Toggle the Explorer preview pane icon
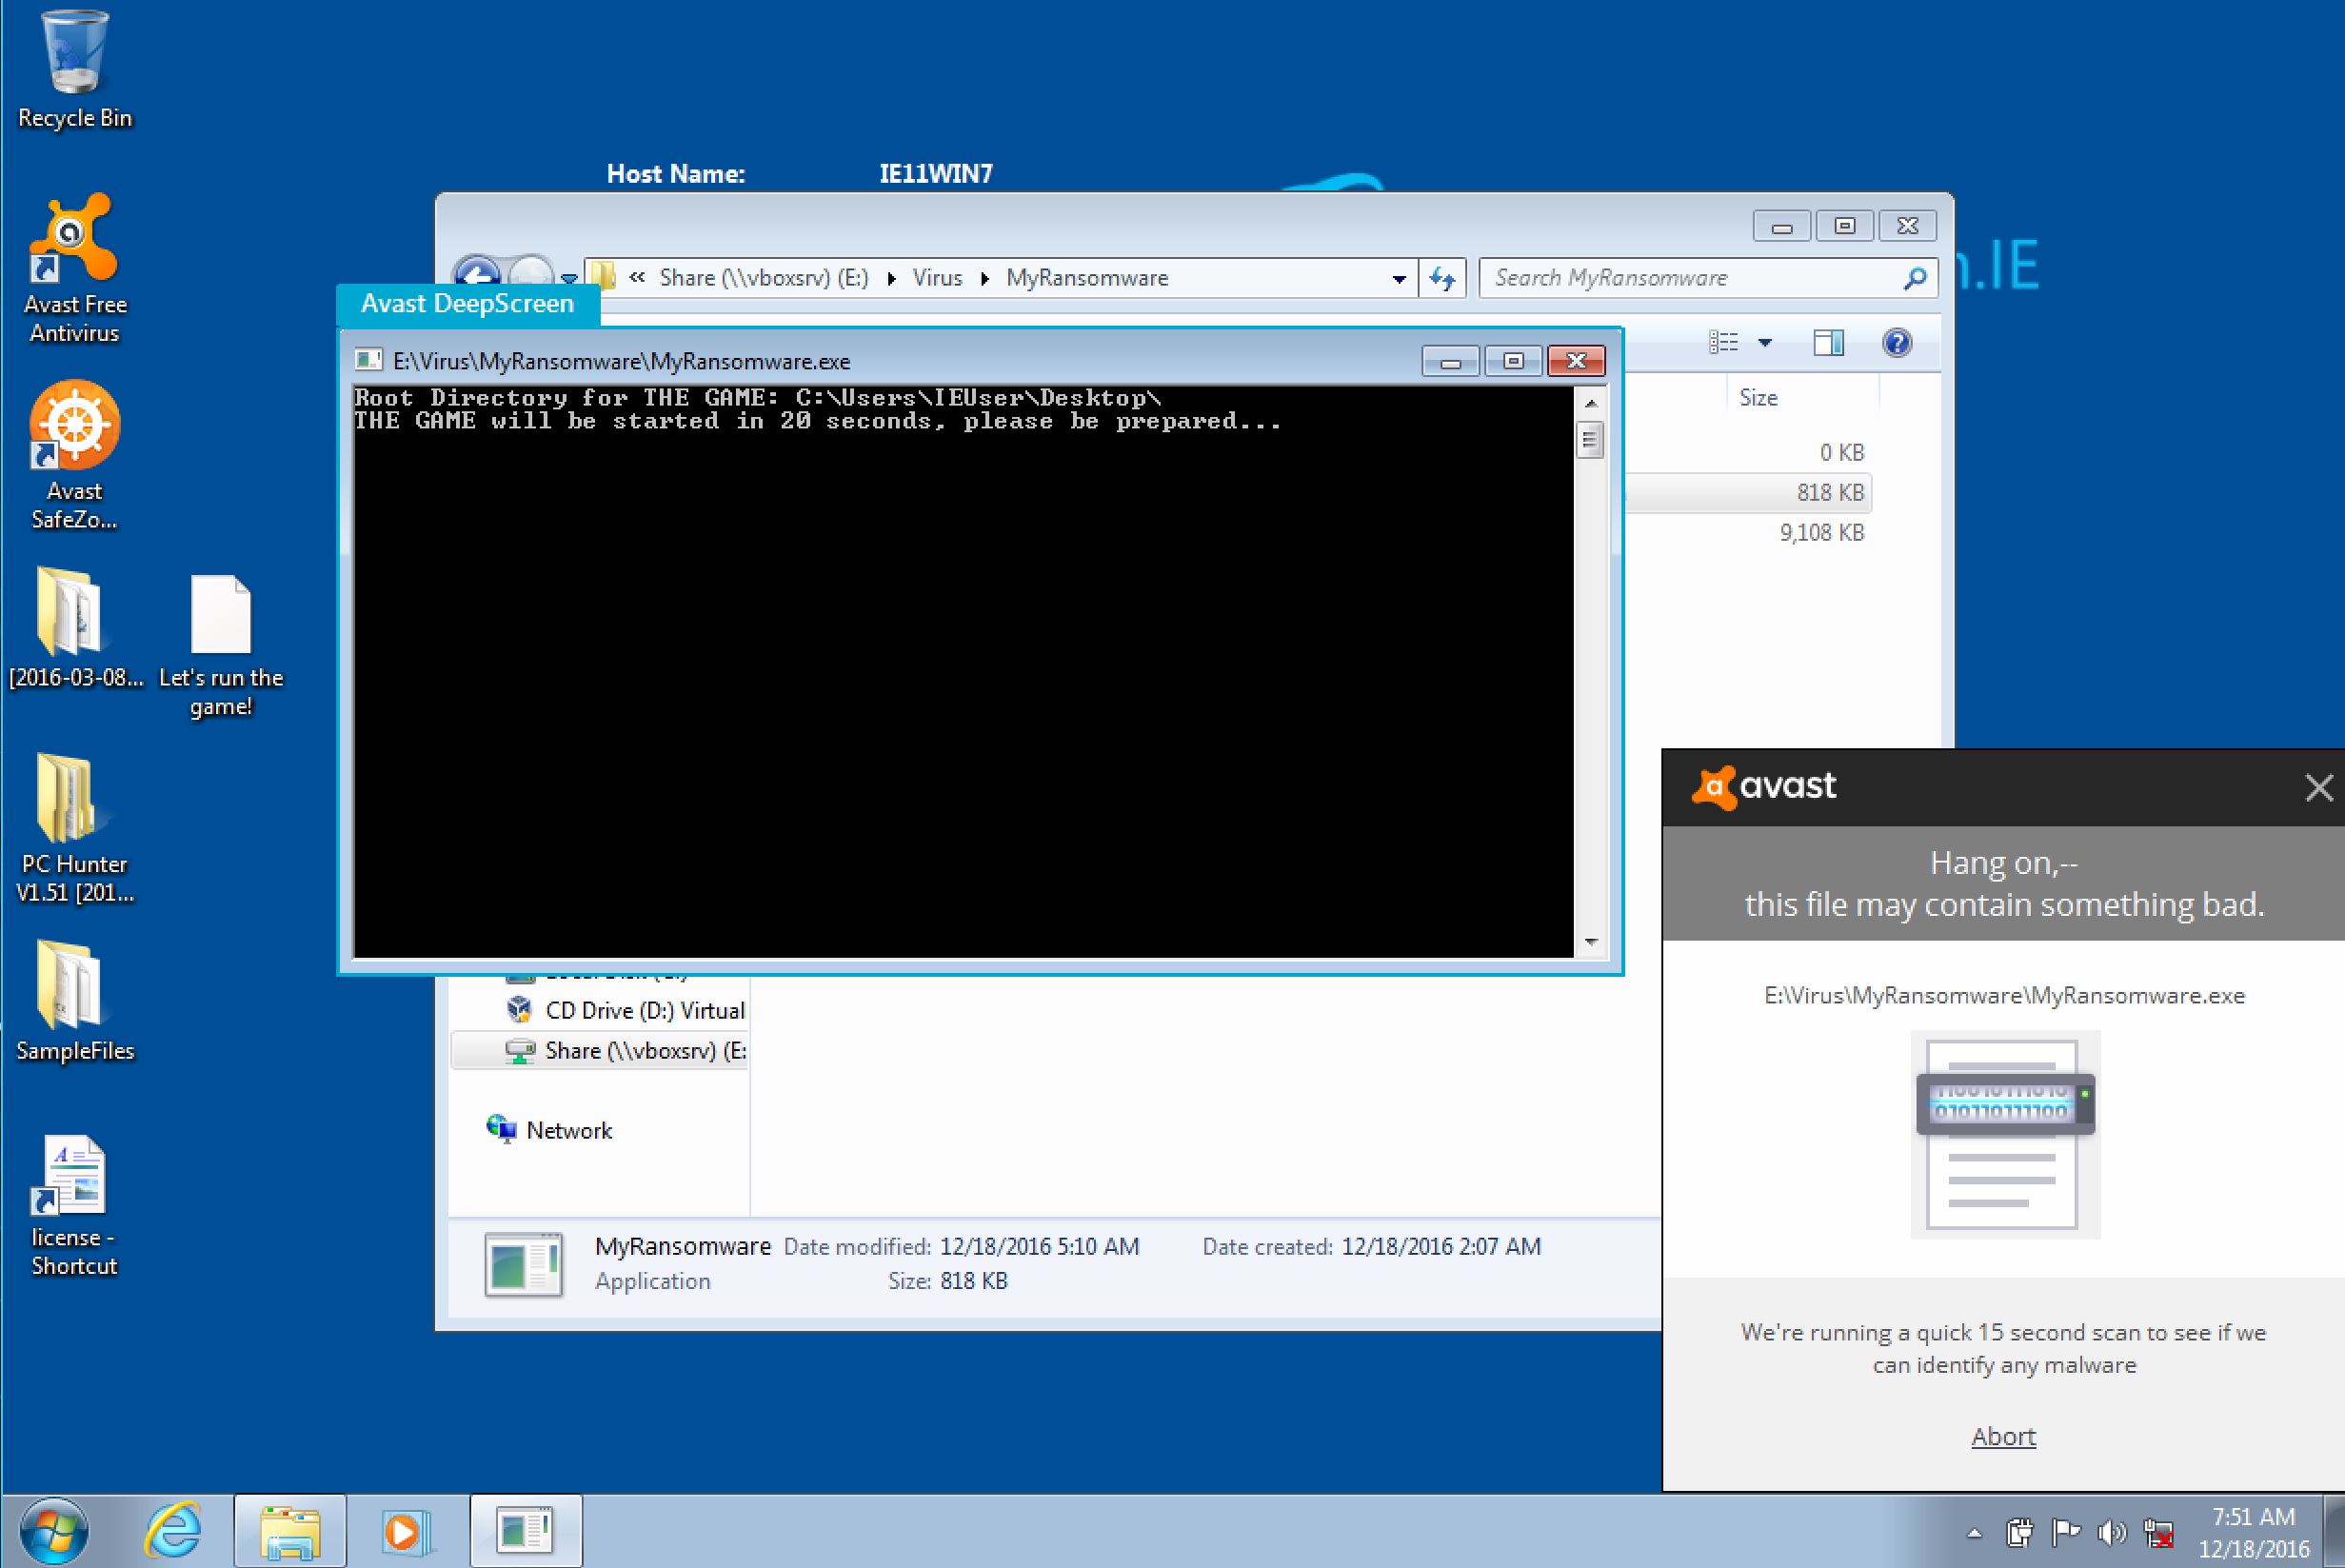 click(1828, 343)
